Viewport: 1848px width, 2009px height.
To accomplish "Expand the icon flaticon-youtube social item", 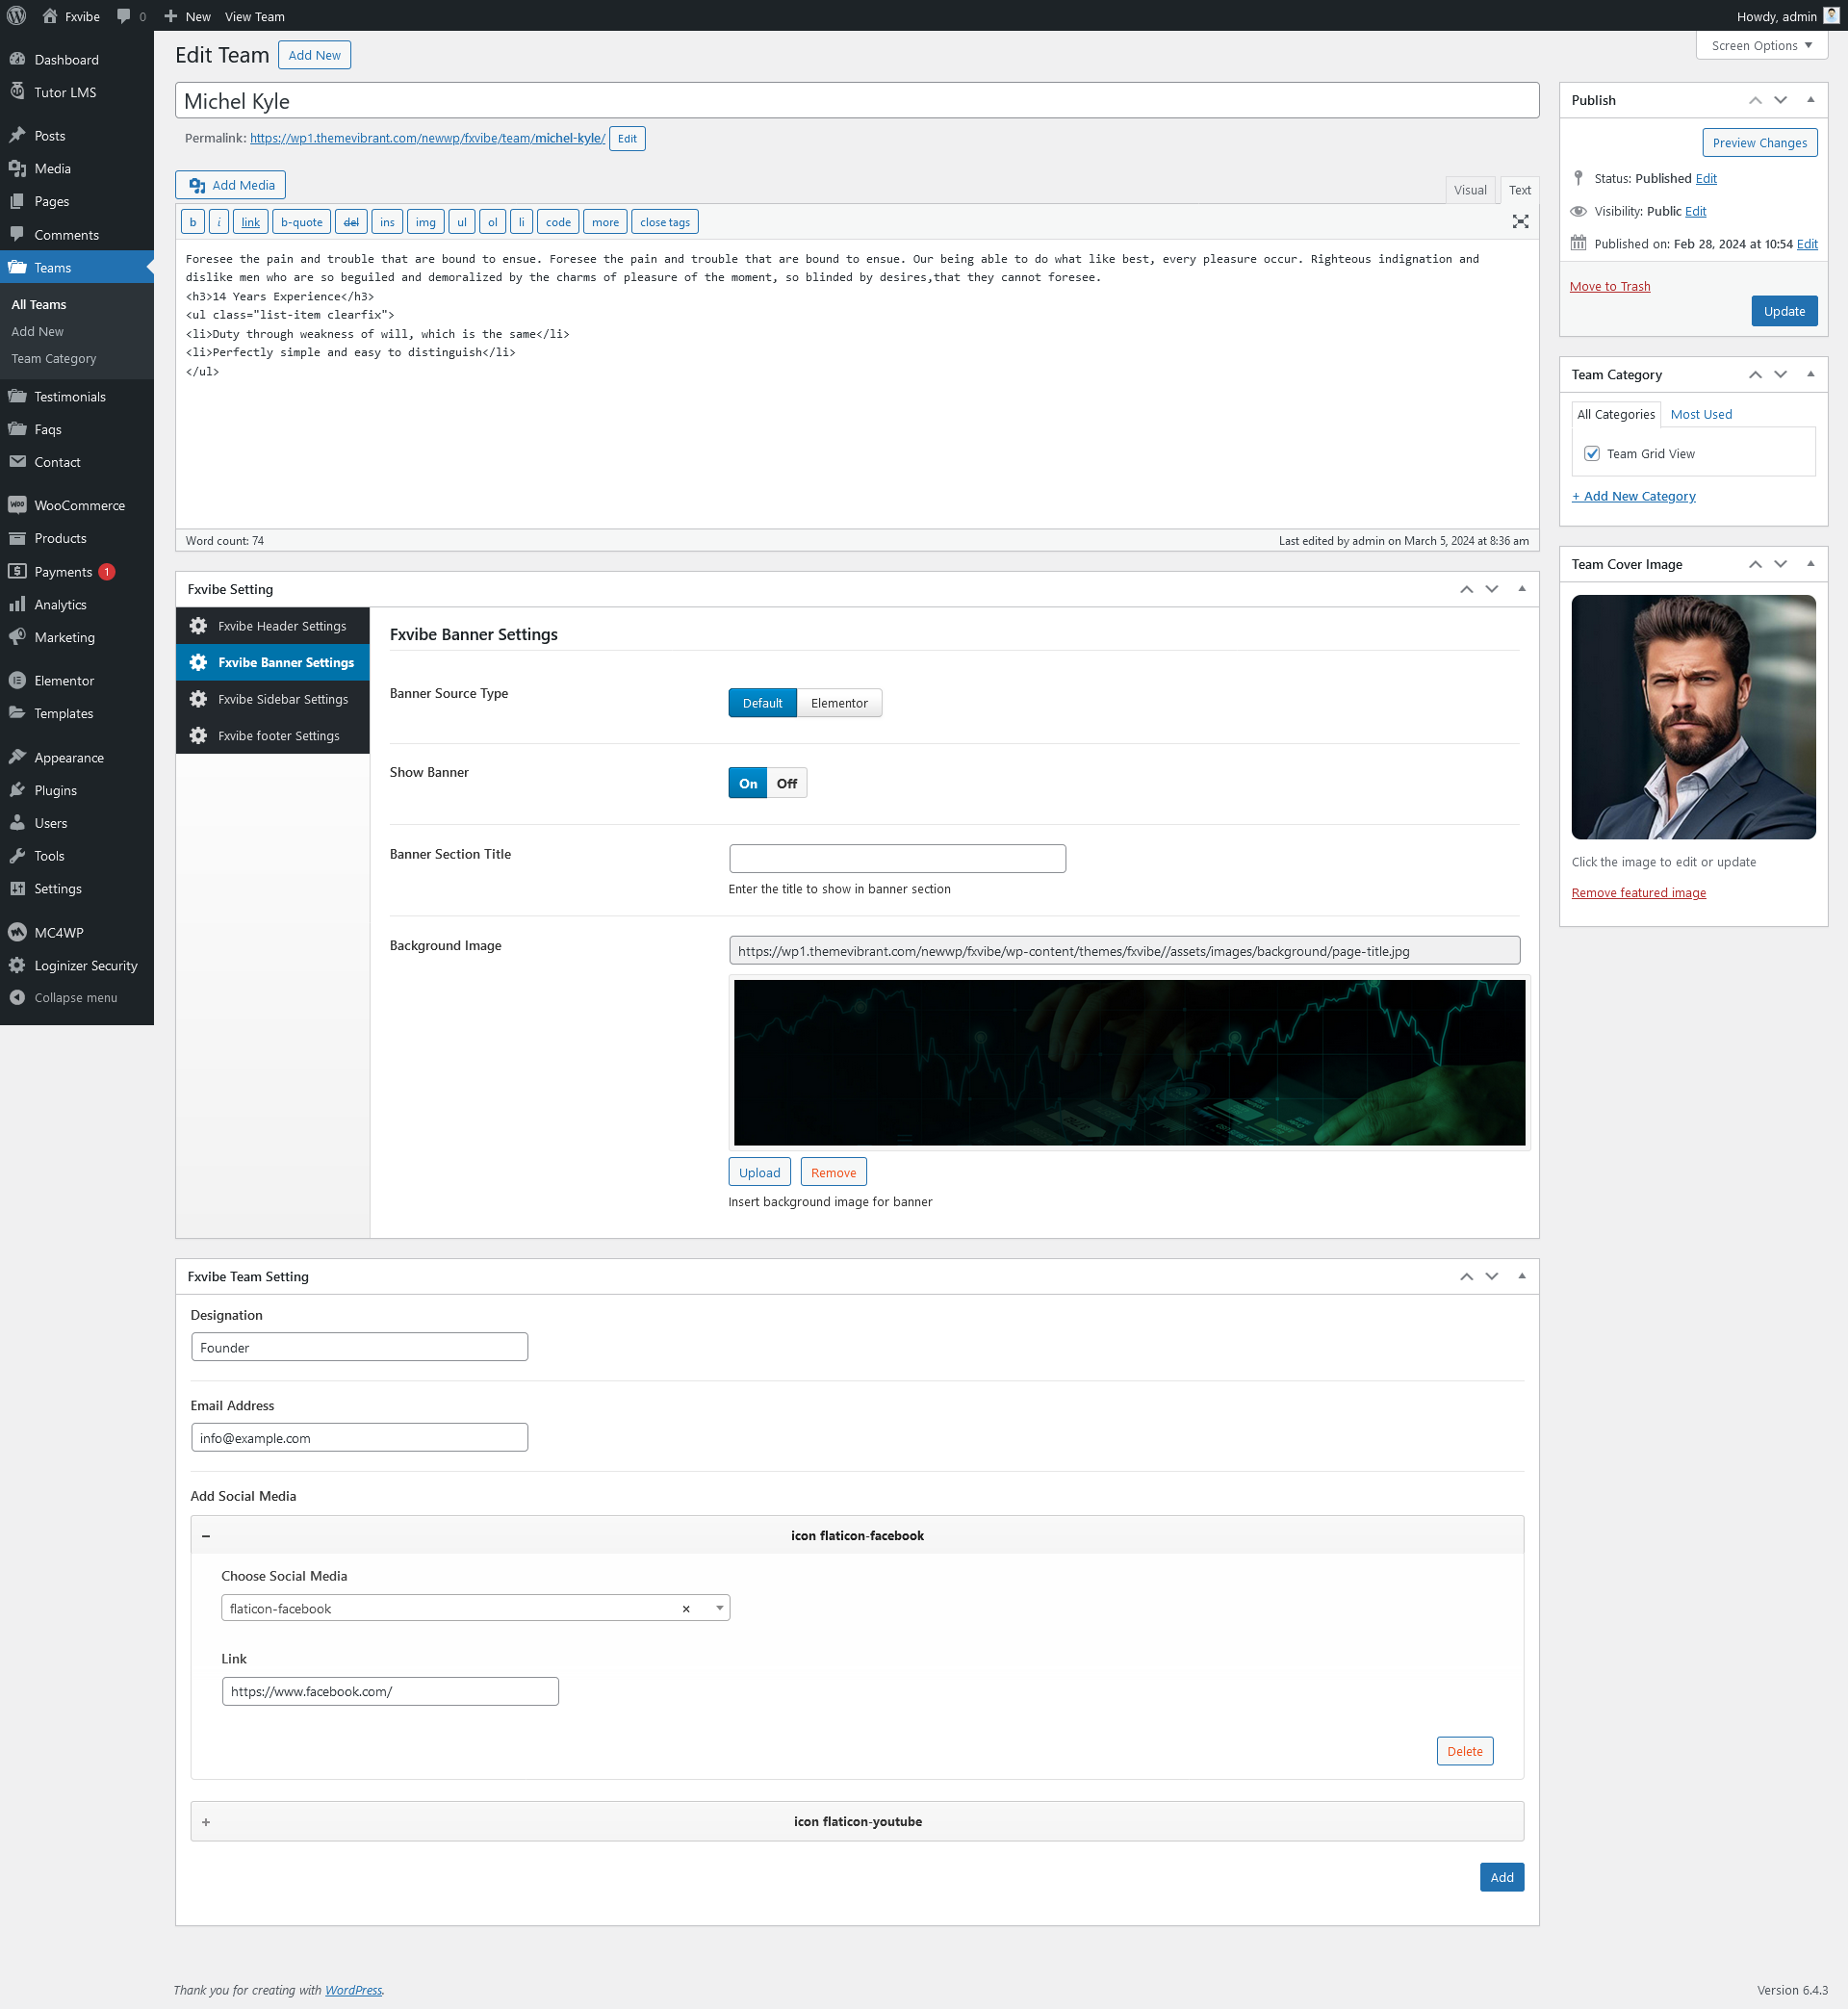I will point(206,1822).
